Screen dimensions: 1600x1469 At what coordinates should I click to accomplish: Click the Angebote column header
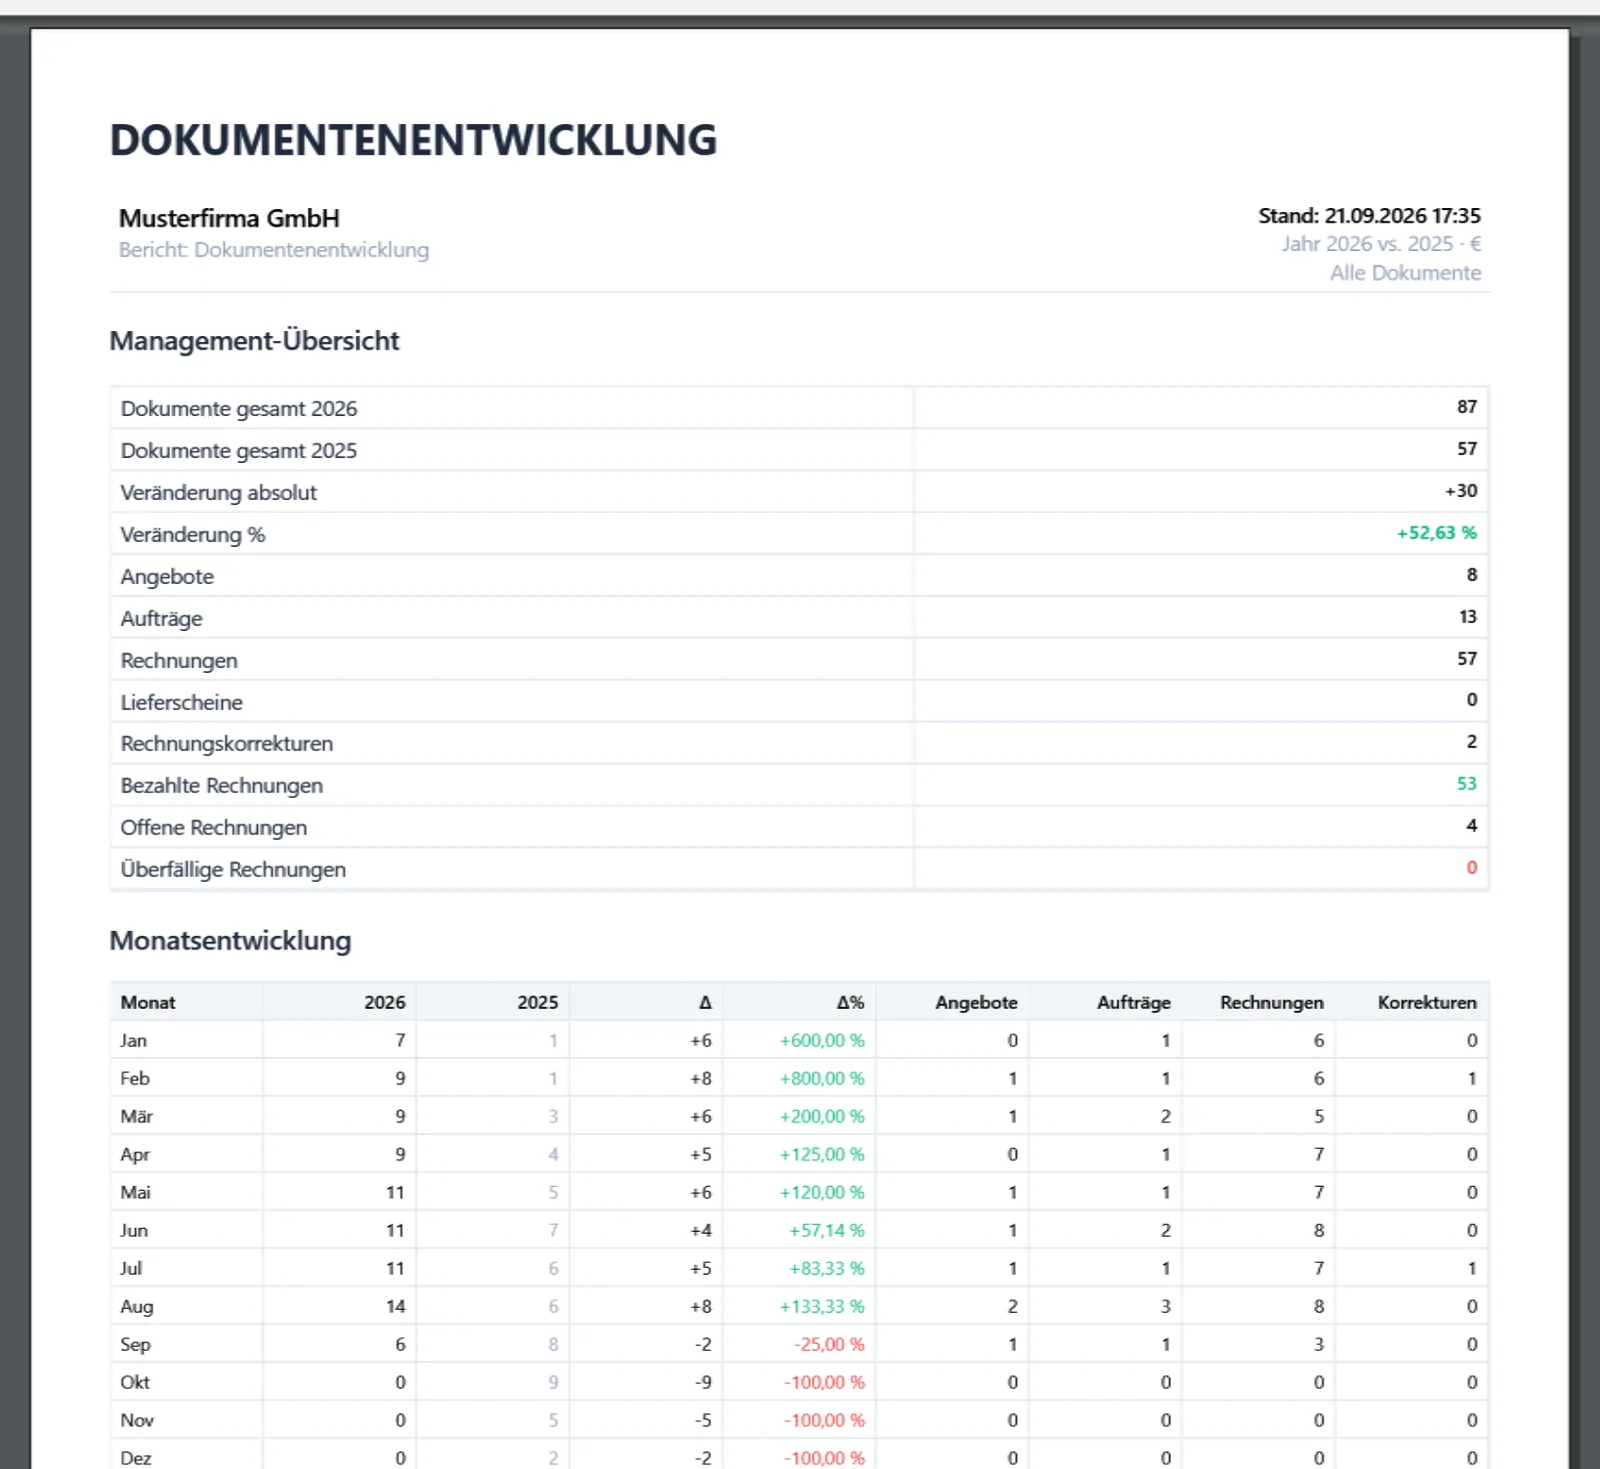click(x=976, y=1002)
